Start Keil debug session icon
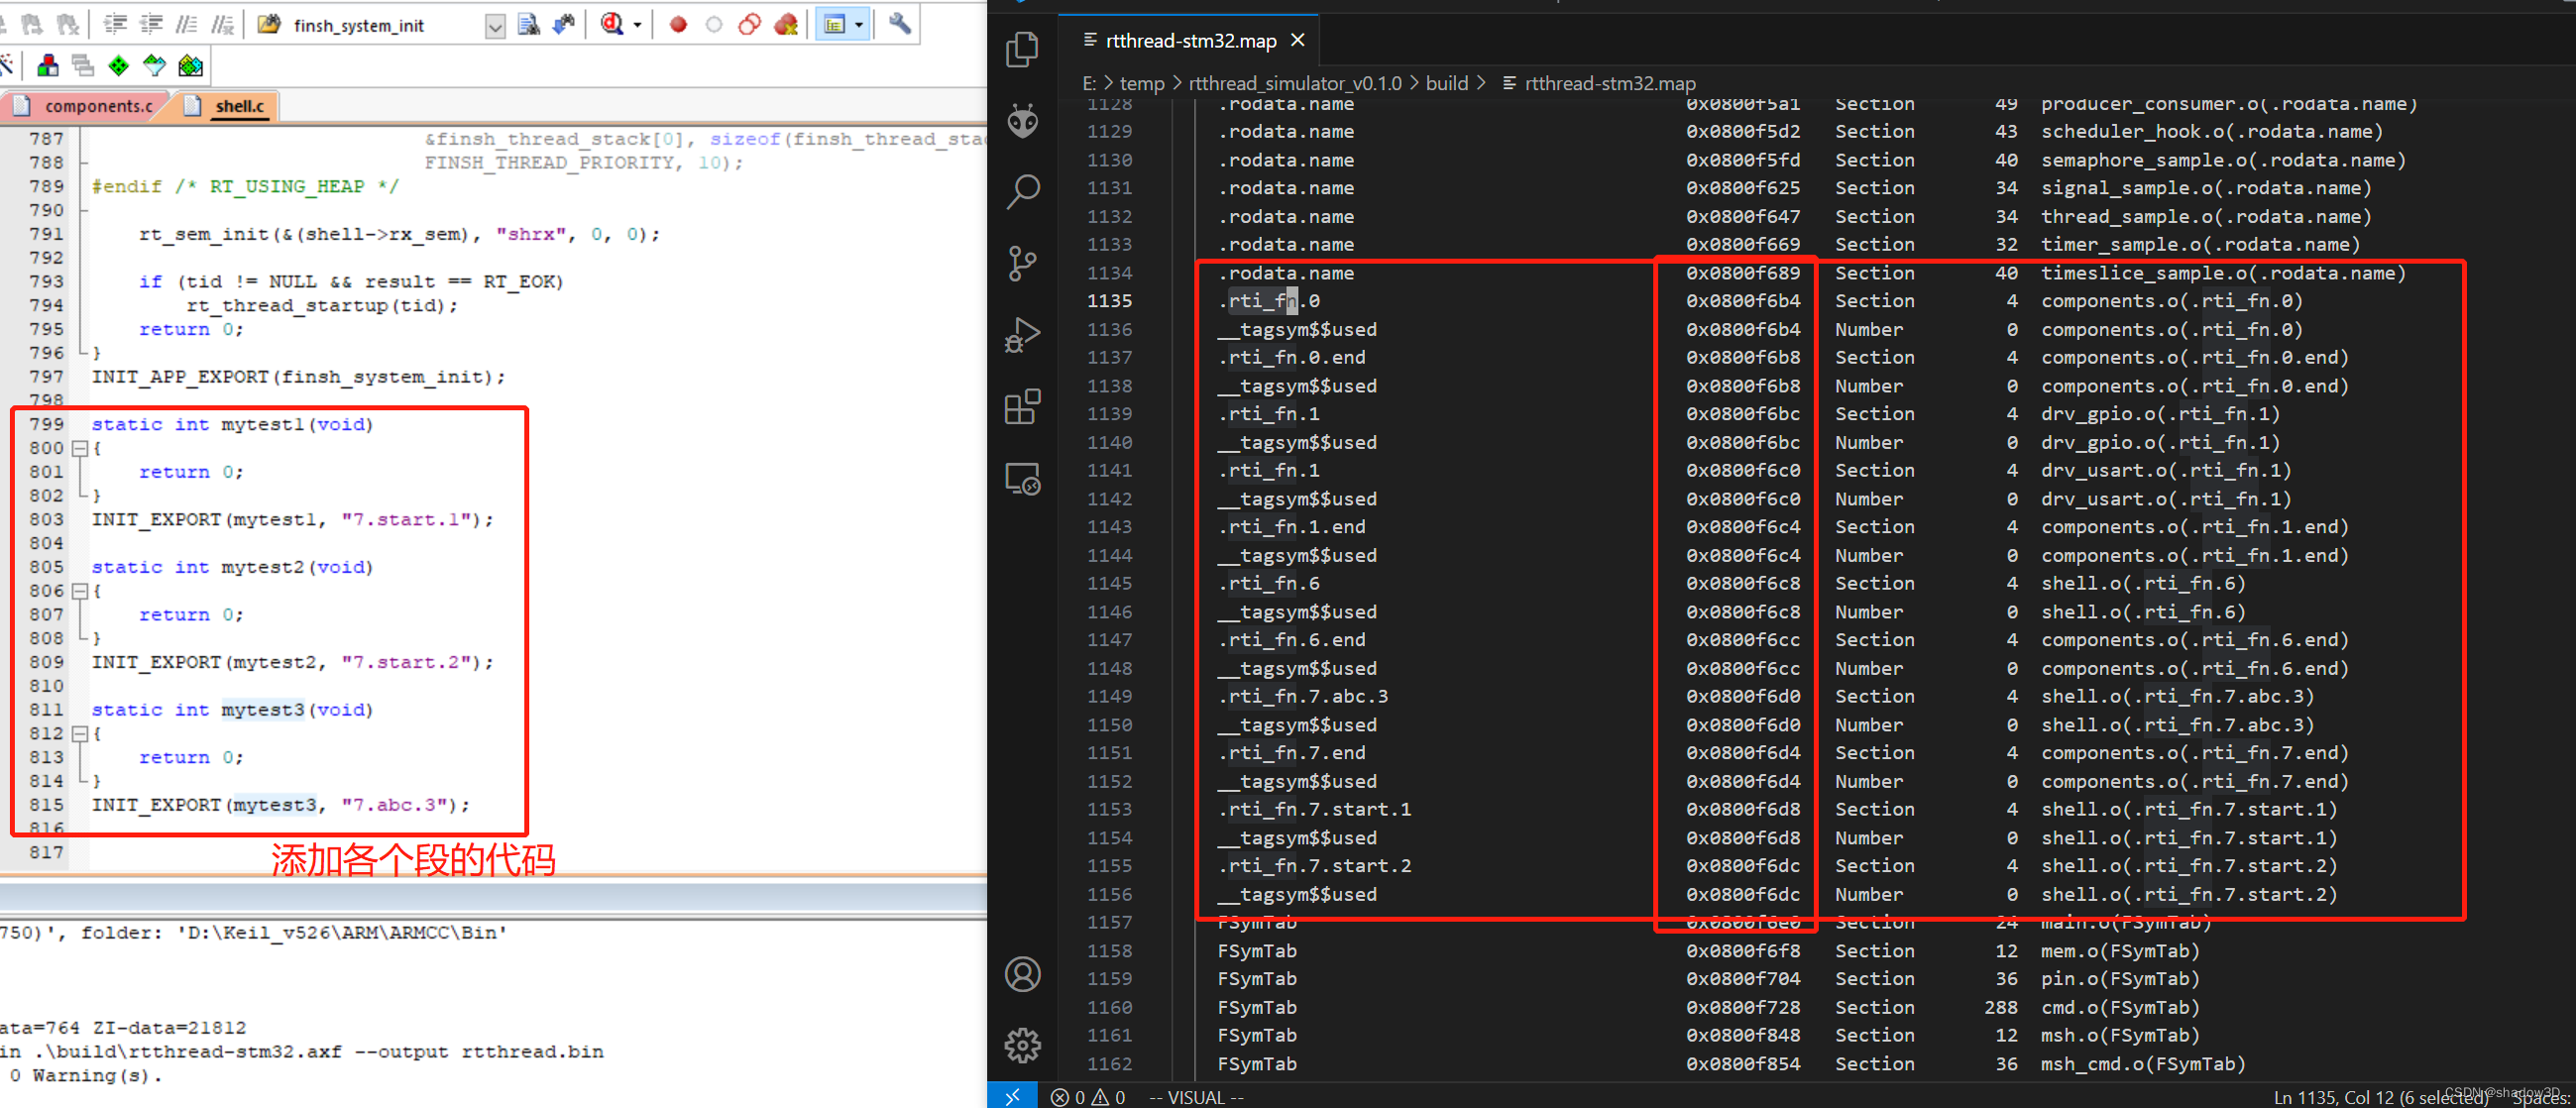Viewport: 2576px width, 1108px height. point(612,24)
